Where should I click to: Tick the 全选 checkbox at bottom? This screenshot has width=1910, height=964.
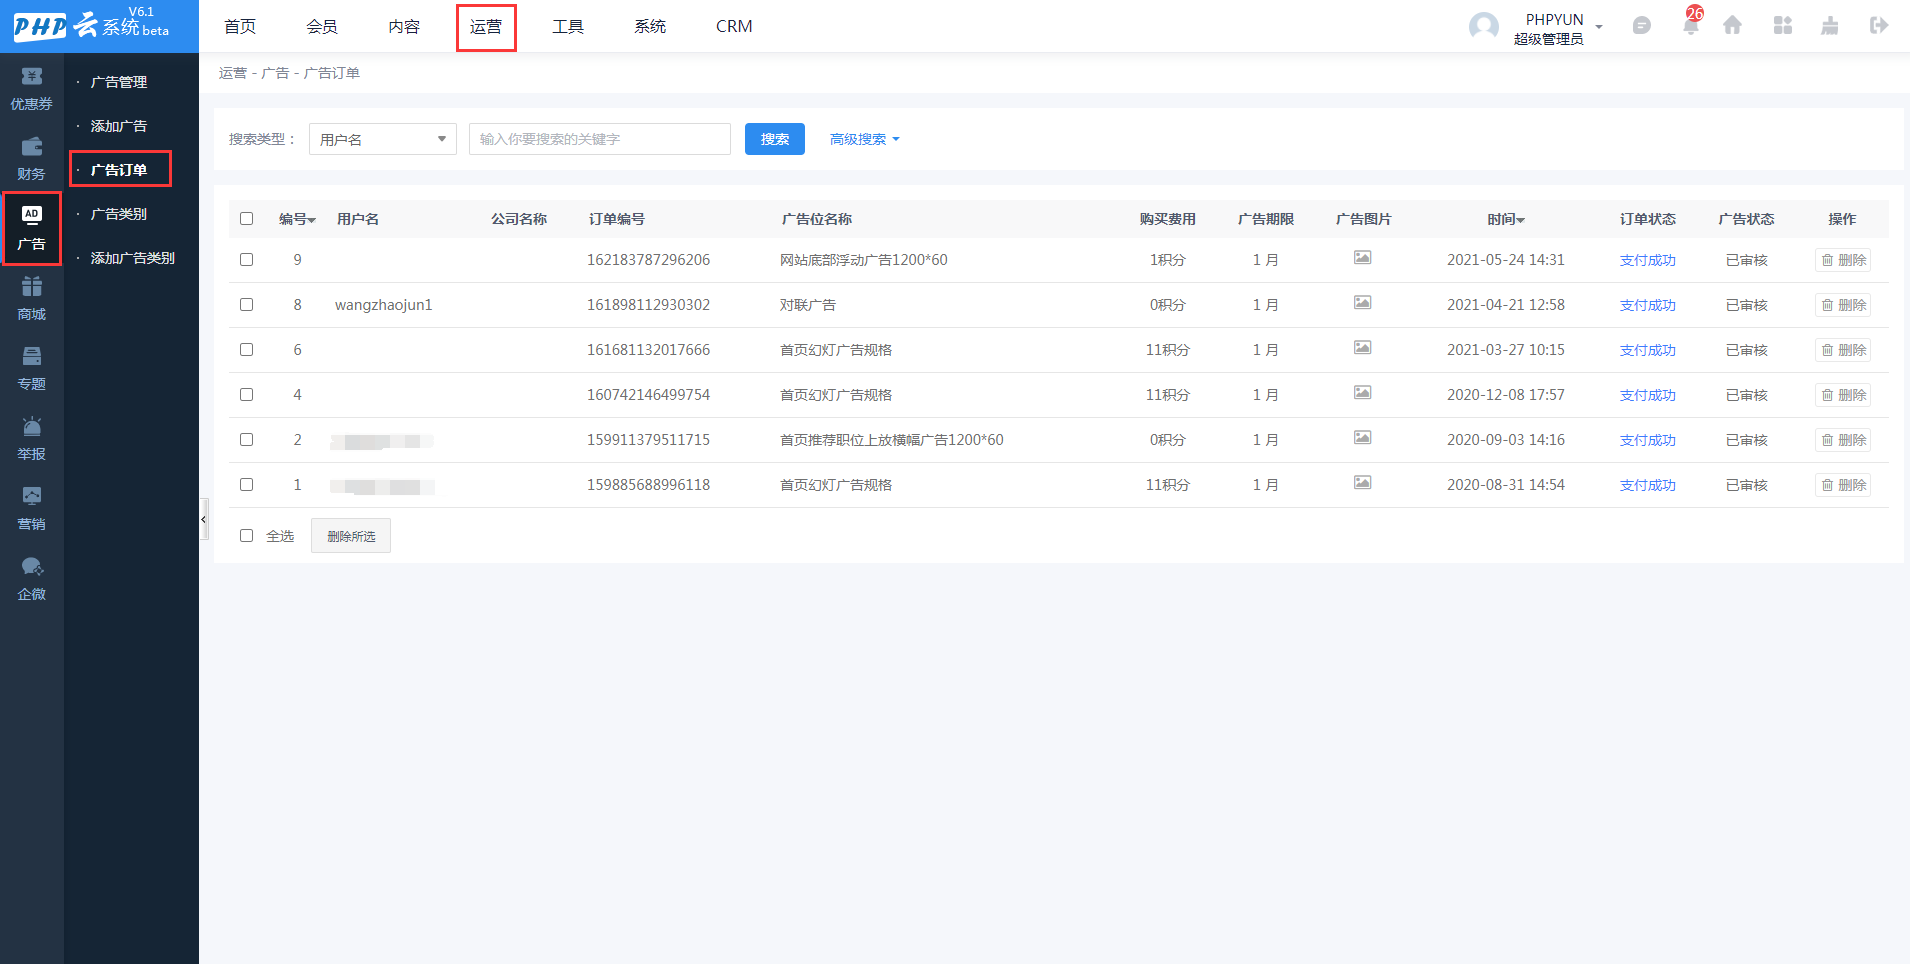246,536
